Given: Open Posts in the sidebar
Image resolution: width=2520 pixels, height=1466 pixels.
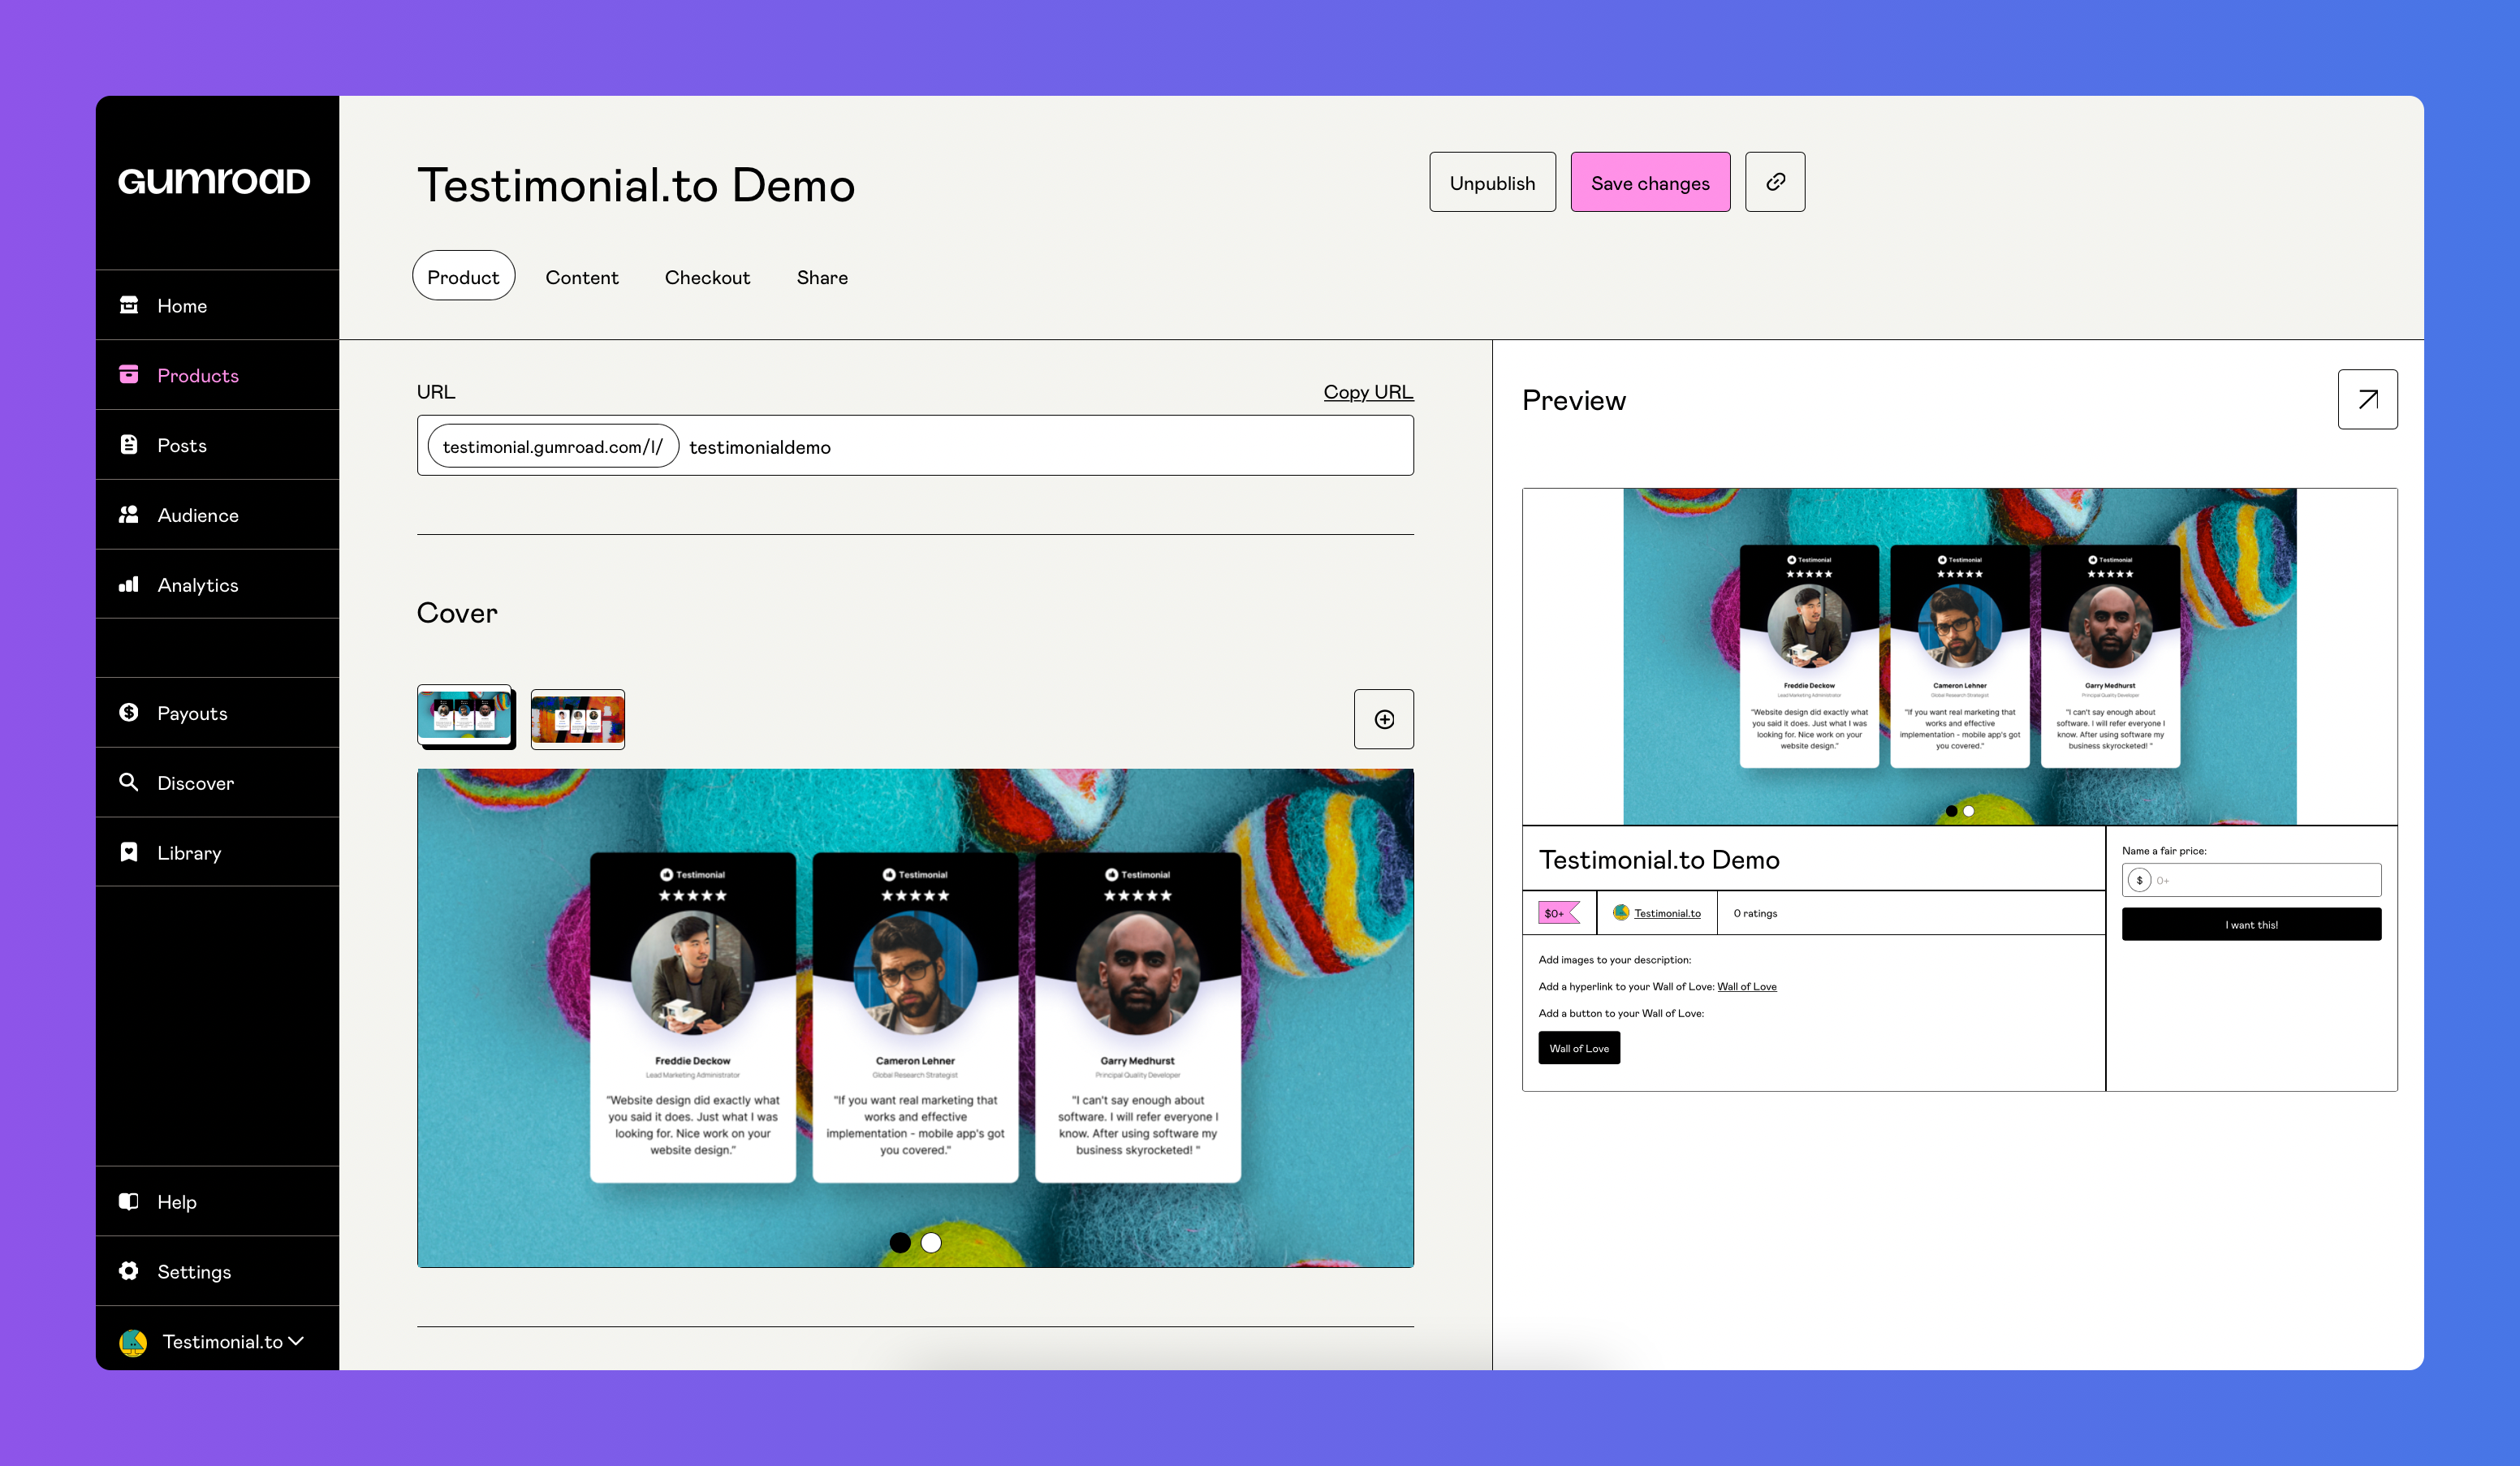Looking at the screenshot, I should (217, 445).
